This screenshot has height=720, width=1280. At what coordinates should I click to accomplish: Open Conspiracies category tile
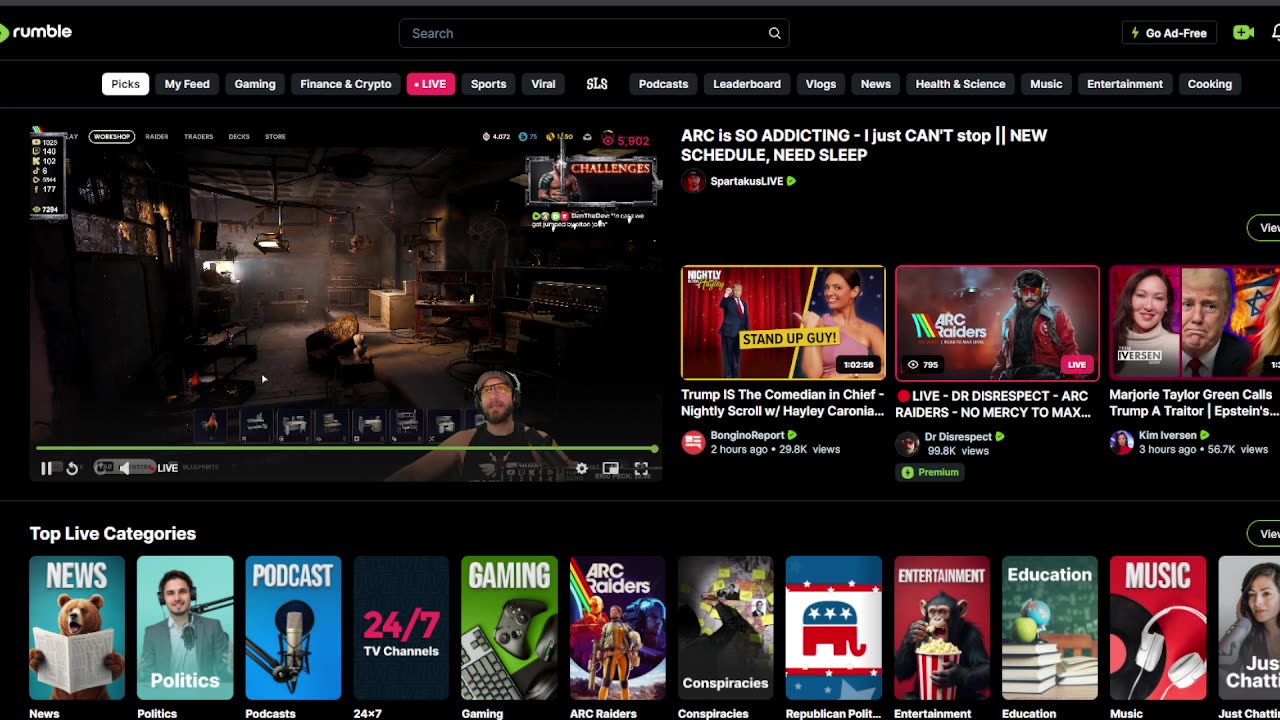point(725,628)
